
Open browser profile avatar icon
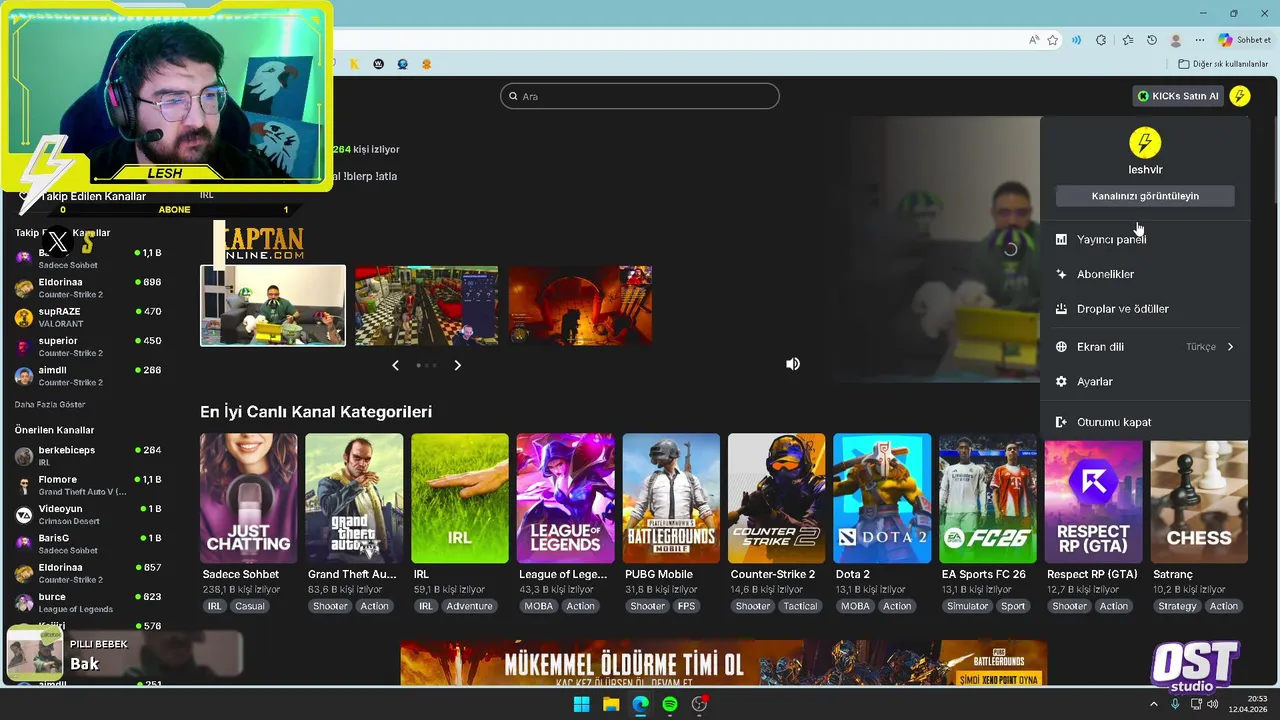[x=1176, y=40]
